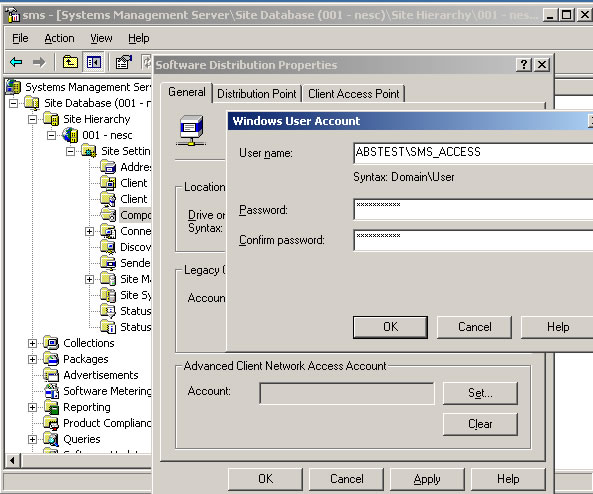Open the Action menu
The width and height of the screenshot is (593, 494).
click(59, 38)
